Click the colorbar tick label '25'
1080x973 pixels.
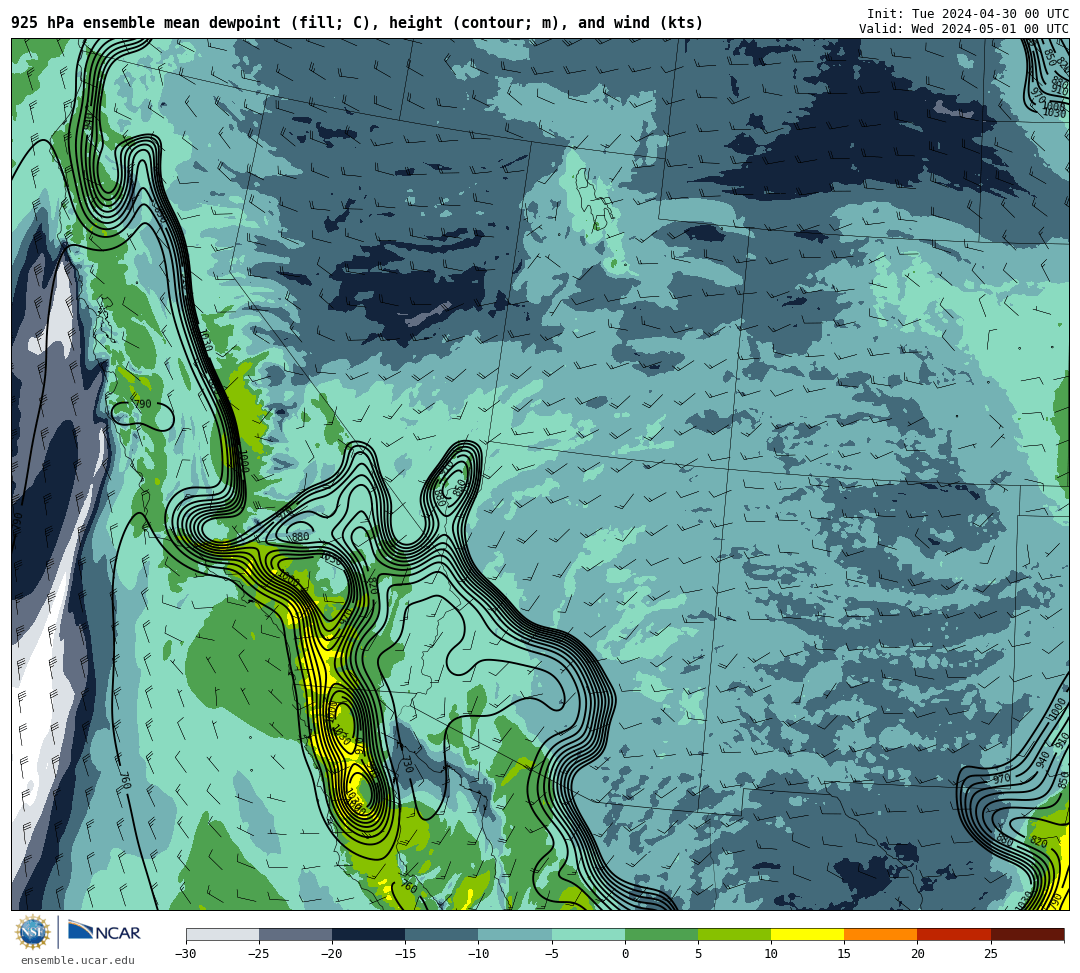pyautogui.click(x=990, y=954)
